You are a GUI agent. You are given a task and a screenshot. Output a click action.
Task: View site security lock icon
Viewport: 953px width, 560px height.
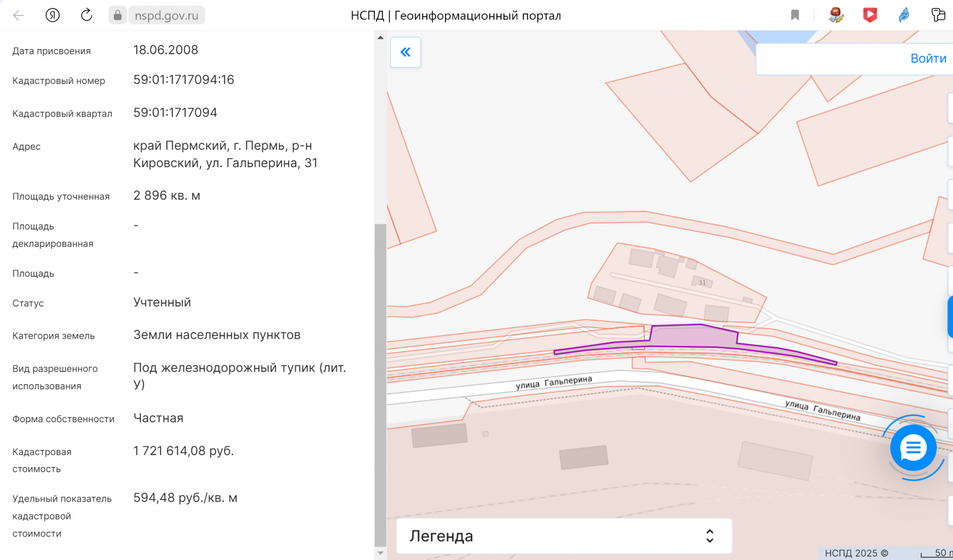[118, 15]
